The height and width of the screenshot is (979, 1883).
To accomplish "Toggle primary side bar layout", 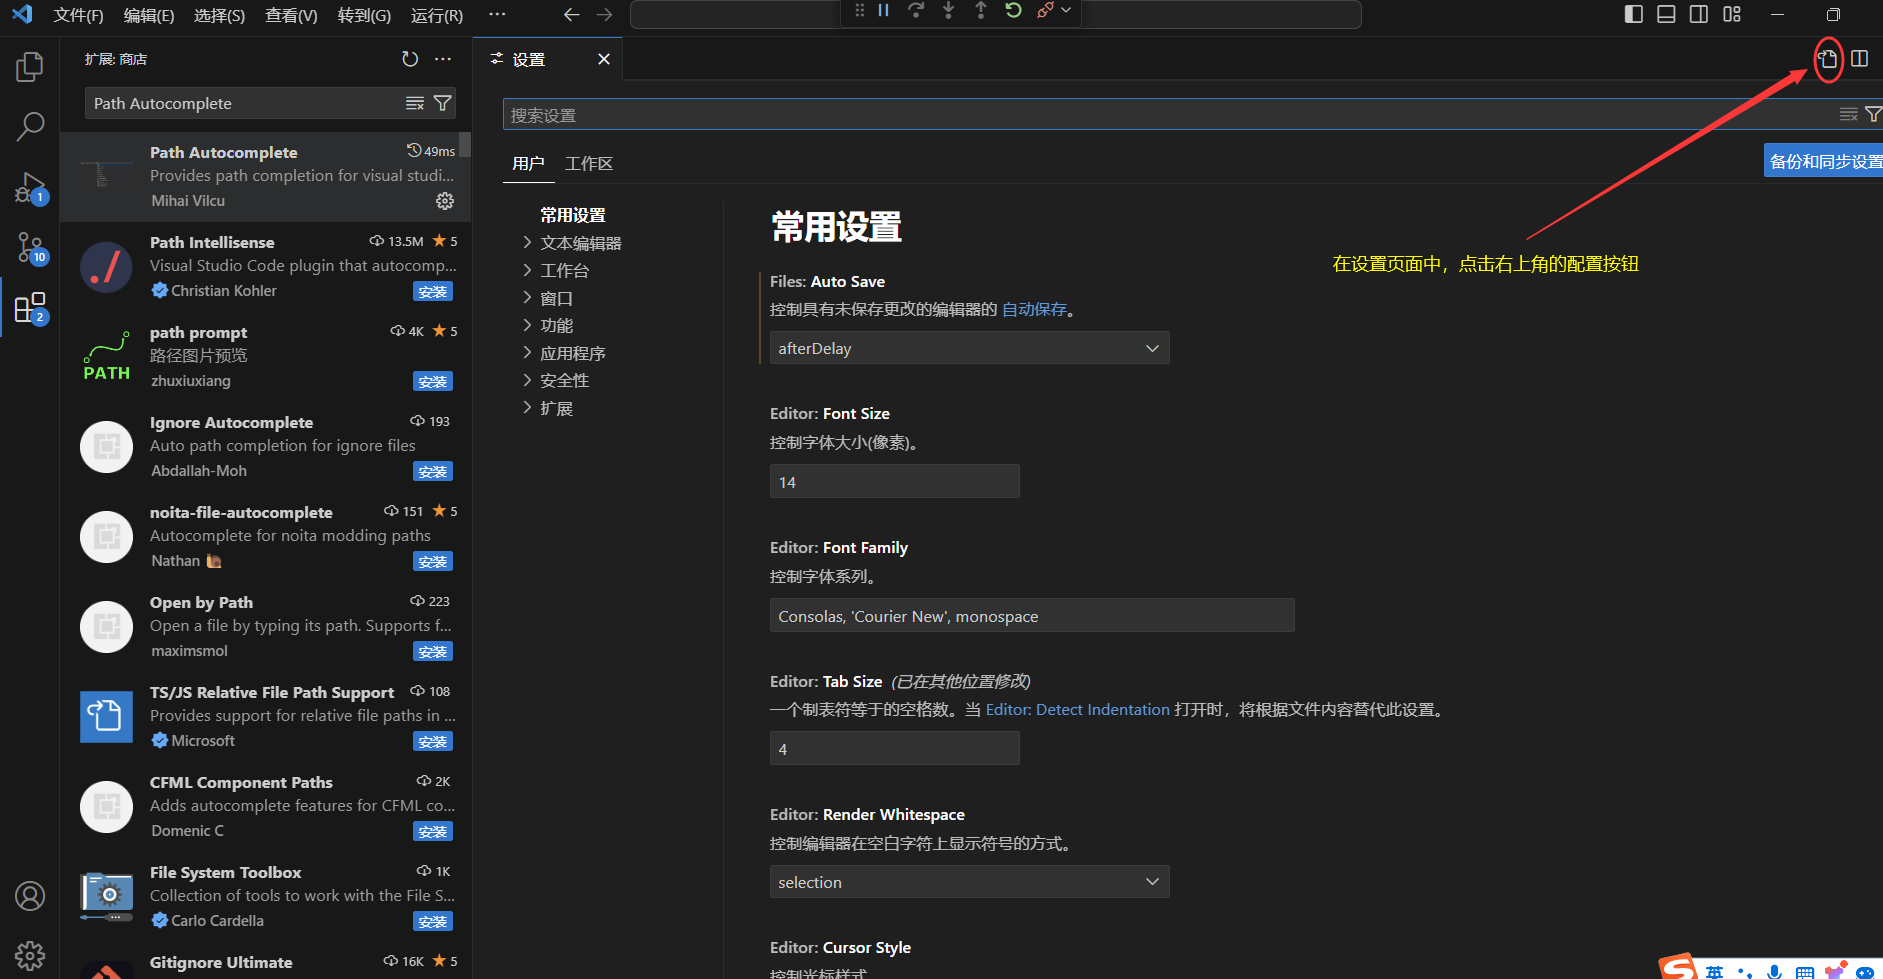I will (x=1634, y=14).
